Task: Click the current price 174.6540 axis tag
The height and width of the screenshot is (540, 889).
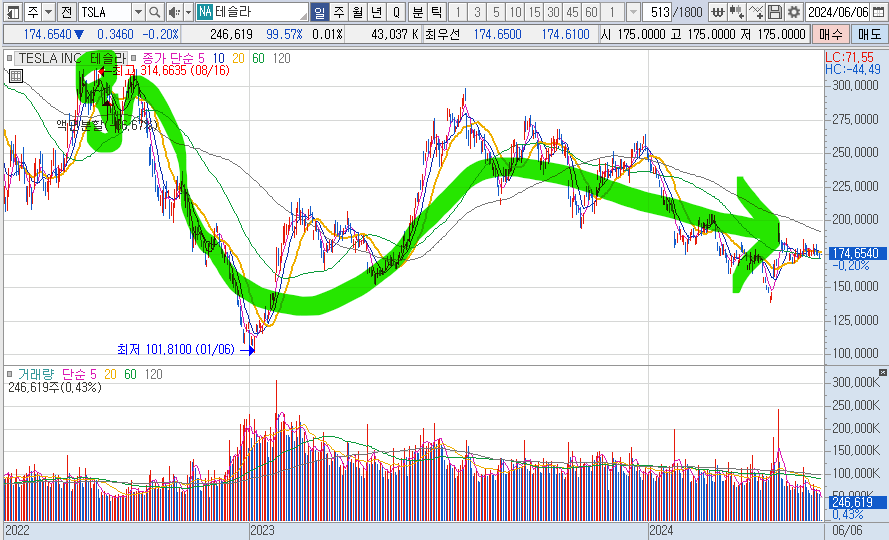Action: (x=856, y=254)
